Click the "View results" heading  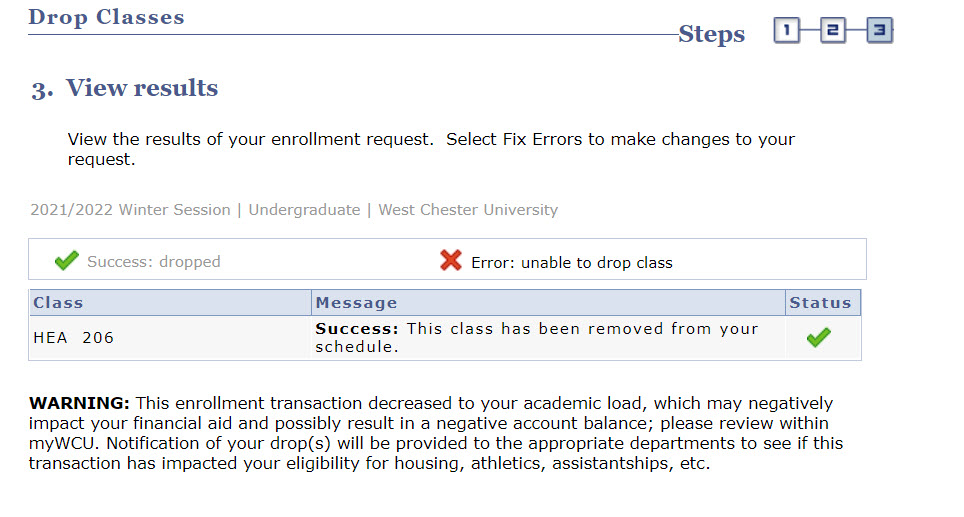point(141,88)
